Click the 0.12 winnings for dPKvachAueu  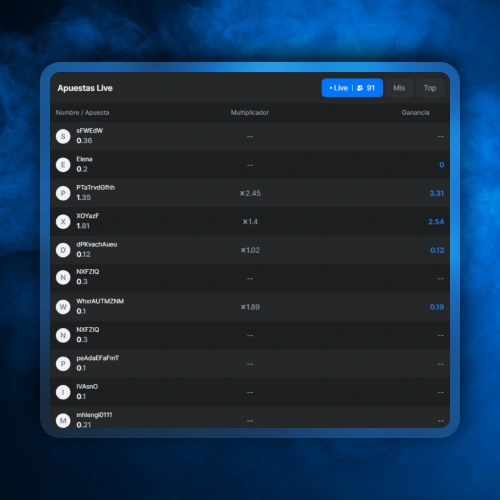pos(437,250)
